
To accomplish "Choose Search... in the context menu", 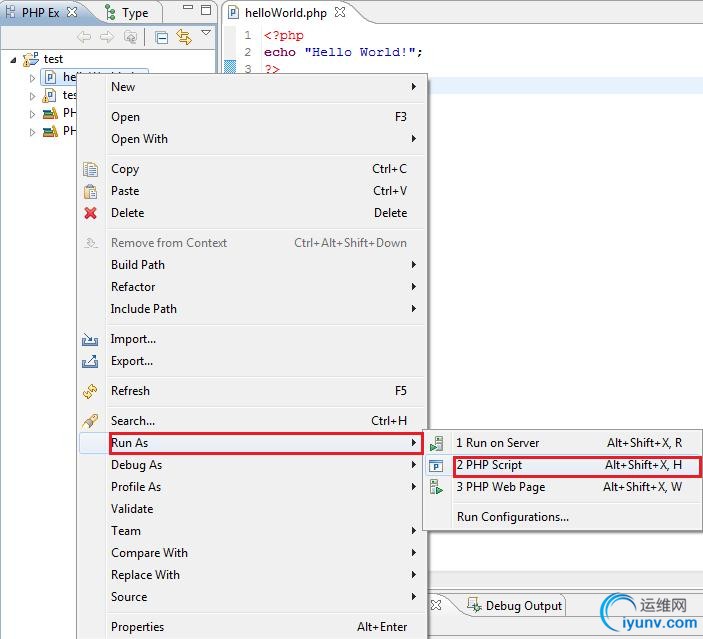I will click(265, 421).
